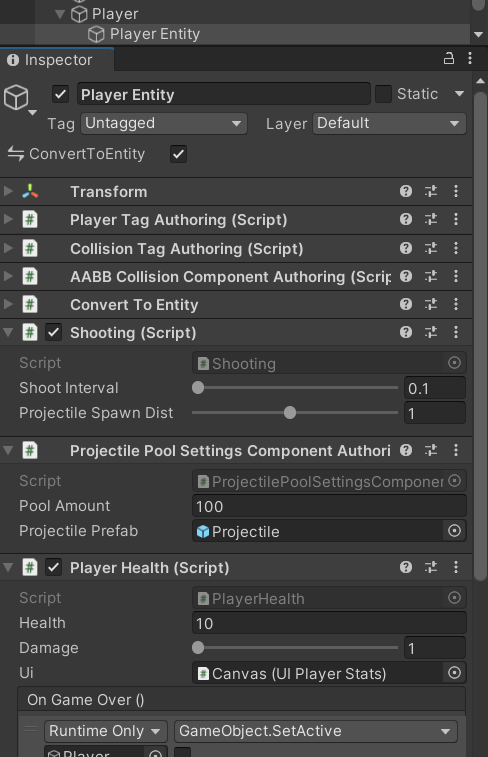Open the Tag dropdown showing Untagged
488x757 pixels.
pos(164,124)
